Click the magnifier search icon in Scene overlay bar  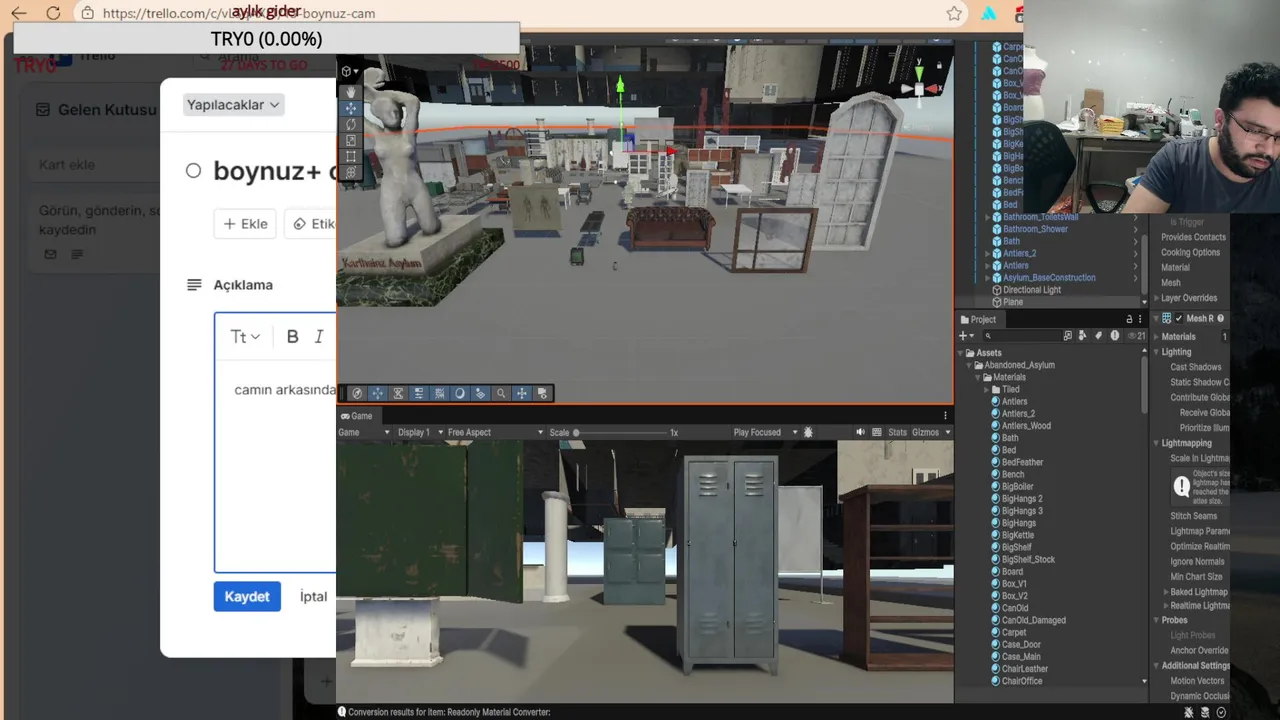tap(501, 393)
